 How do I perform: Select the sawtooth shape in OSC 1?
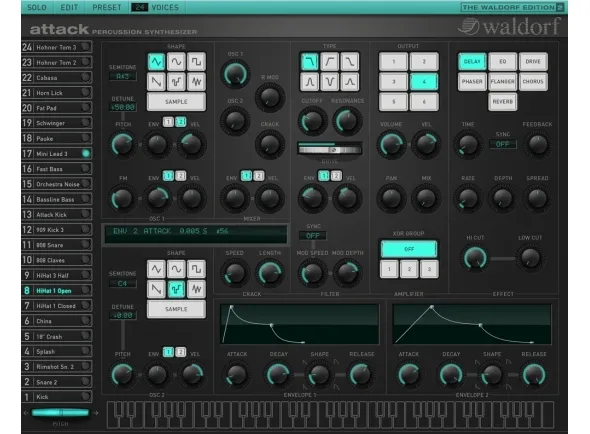[x=156, y=81]
